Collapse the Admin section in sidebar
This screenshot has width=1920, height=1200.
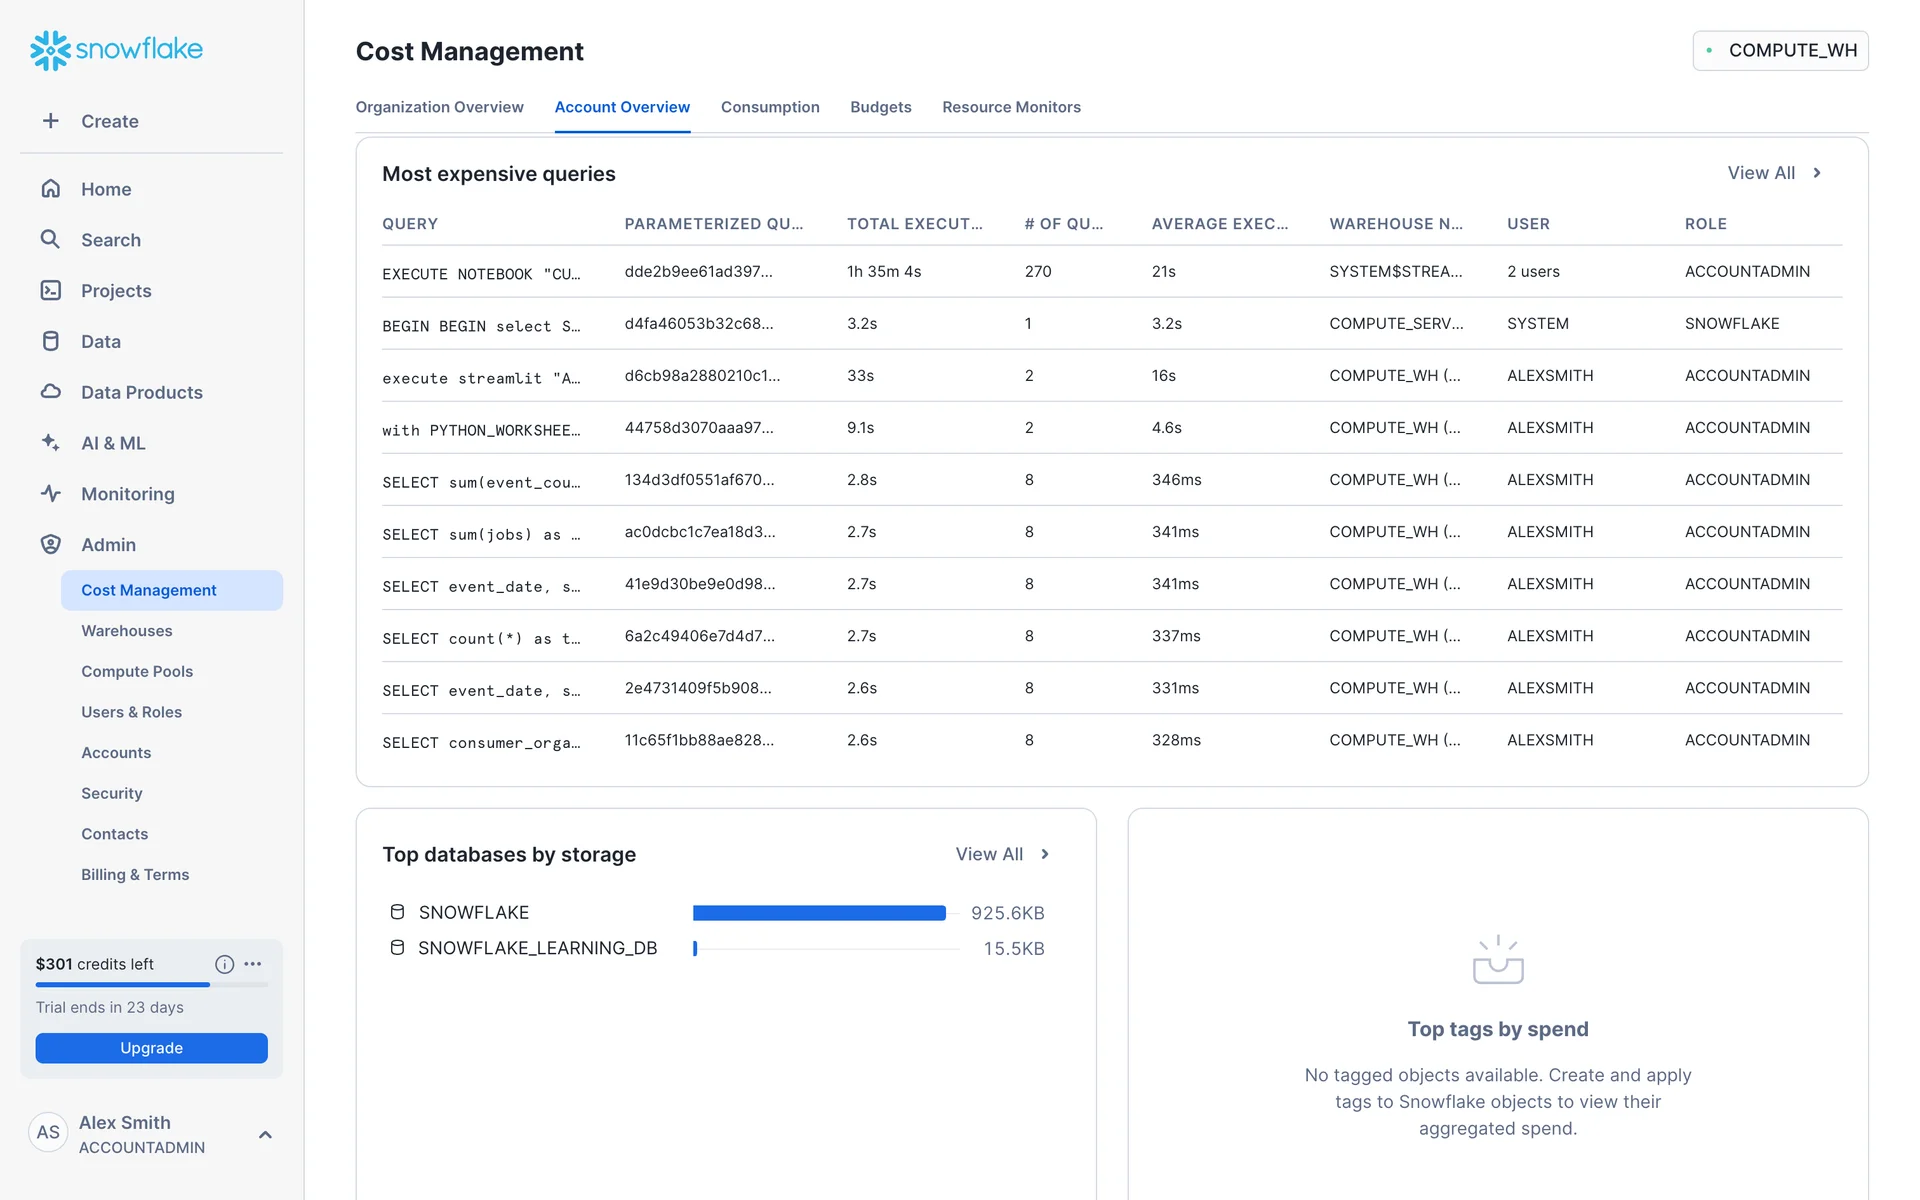coord(108,545)
